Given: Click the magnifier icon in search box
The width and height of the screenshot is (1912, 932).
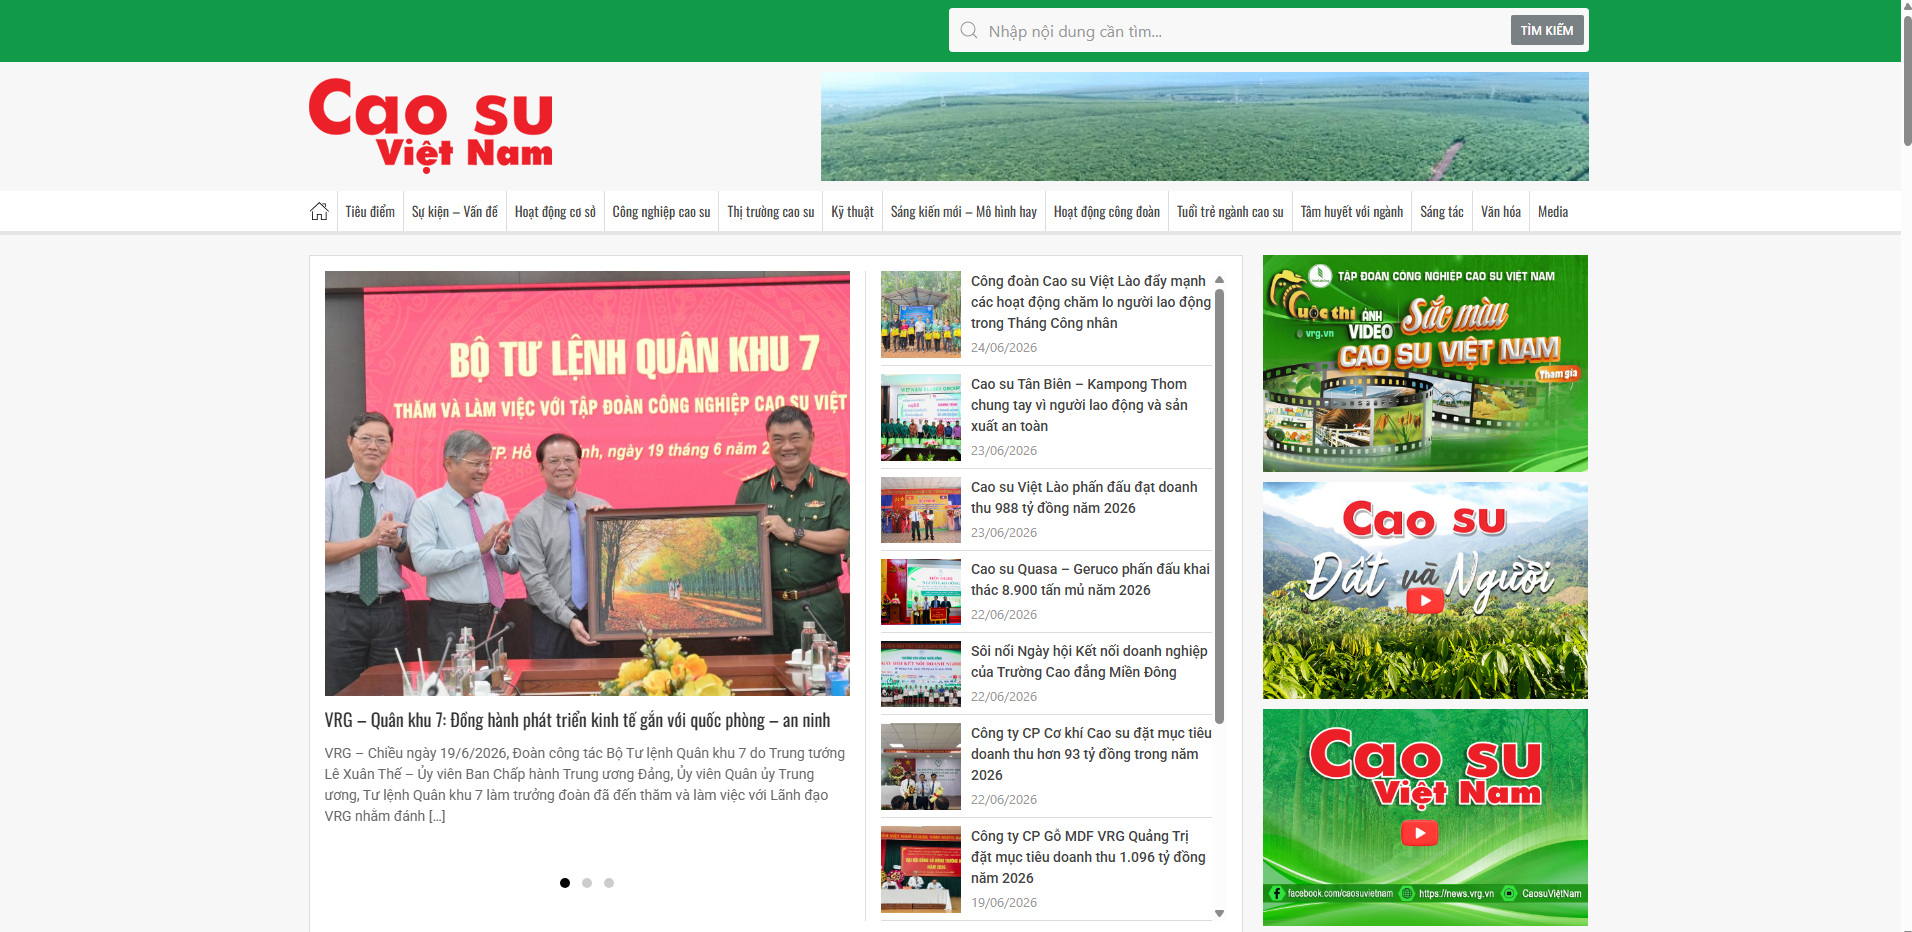Looking at the screenshot, I should point(969,30).
